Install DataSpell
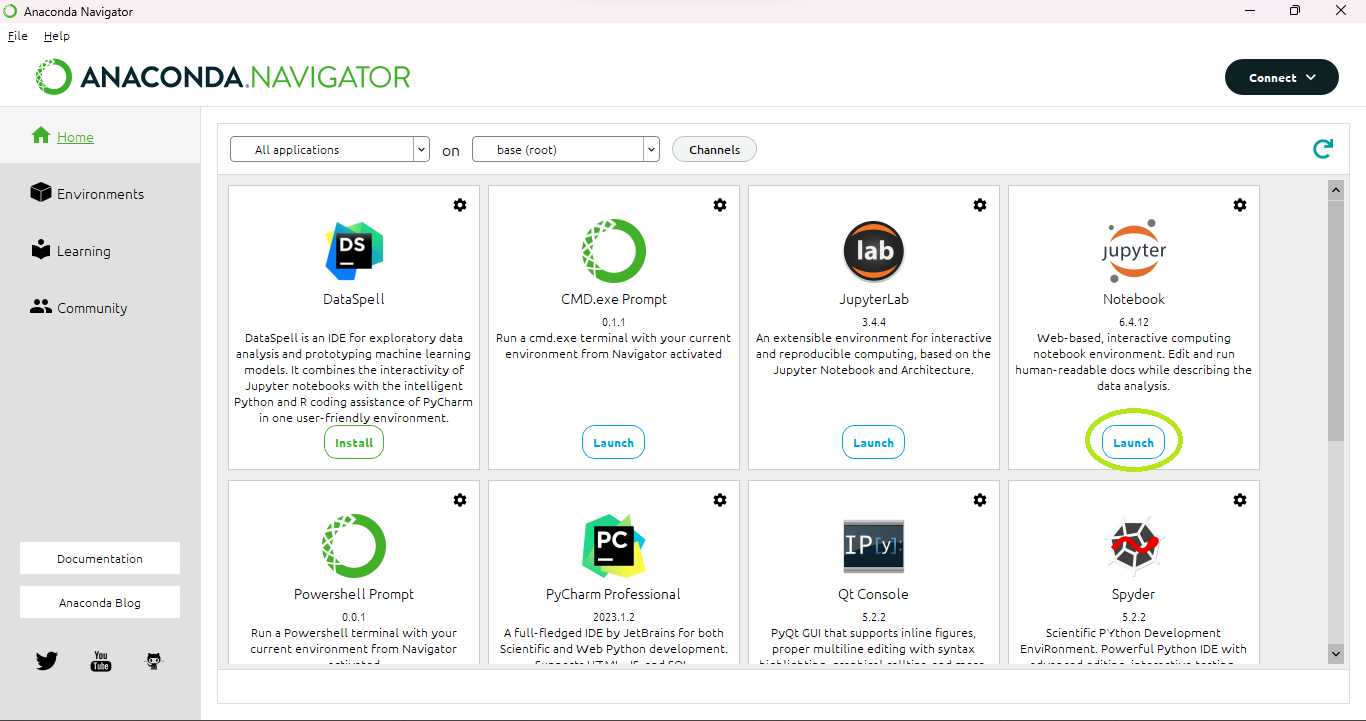Viewport: 1366px width, 721px height. [354, 443]
